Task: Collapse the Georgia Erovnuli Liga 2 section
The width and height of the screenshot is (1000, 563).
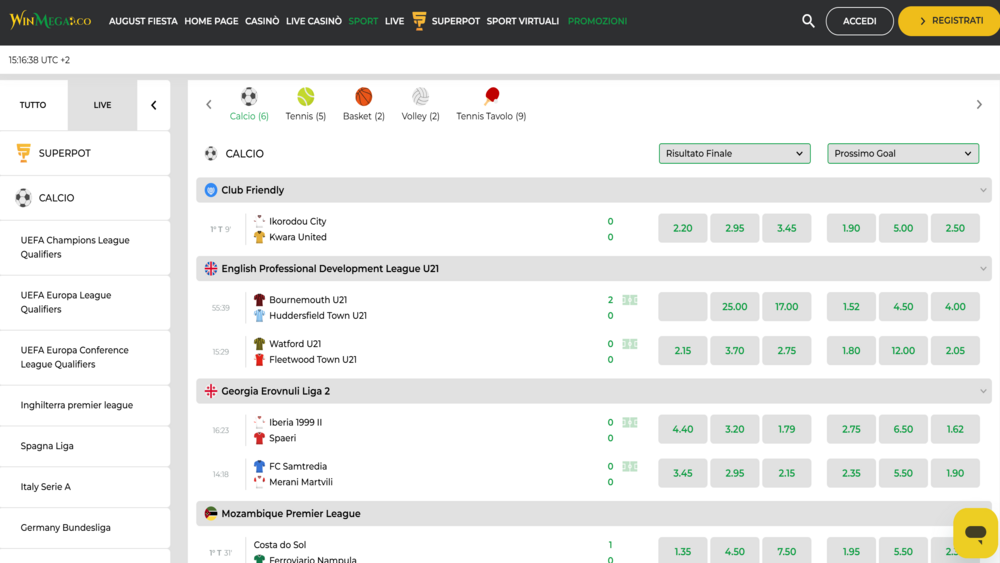Action: coord(983,391)
